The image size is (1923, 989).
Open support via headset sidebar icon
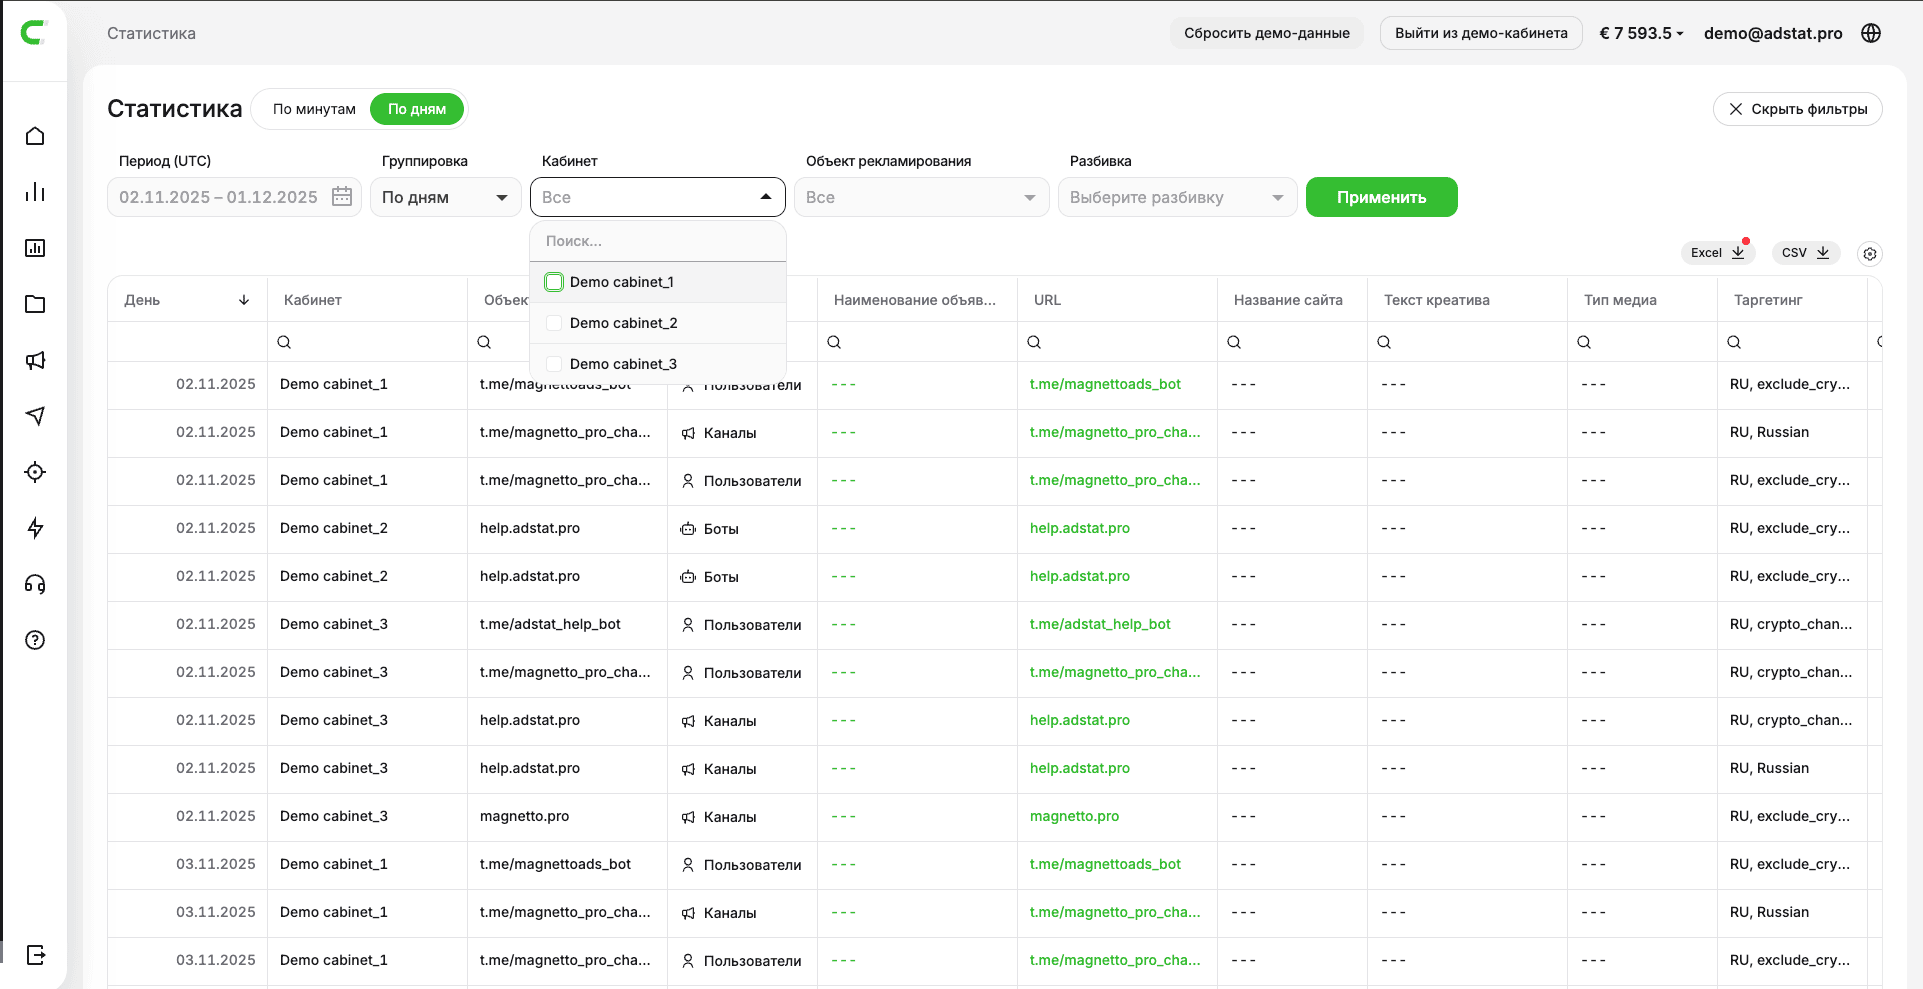coord(35,584)
